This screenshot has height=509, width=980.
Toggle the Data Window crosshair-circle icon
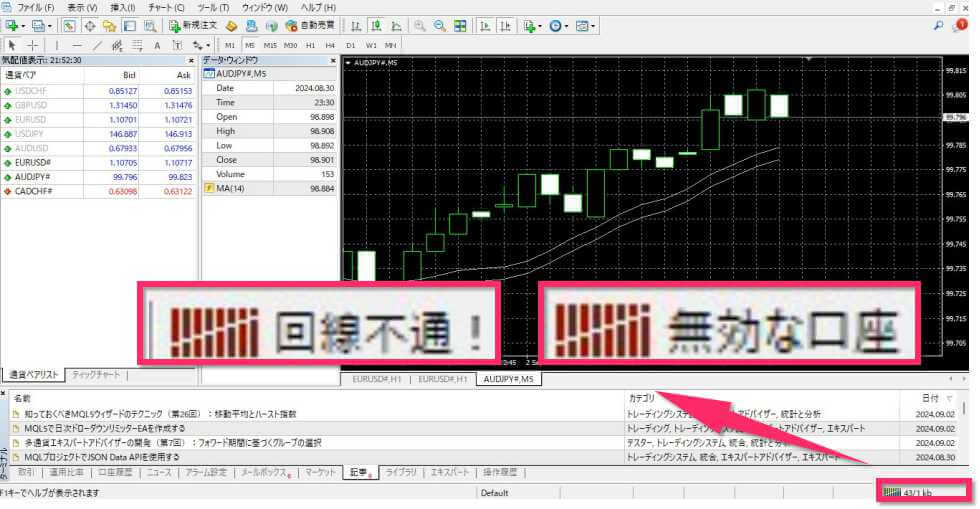(89, 26)
